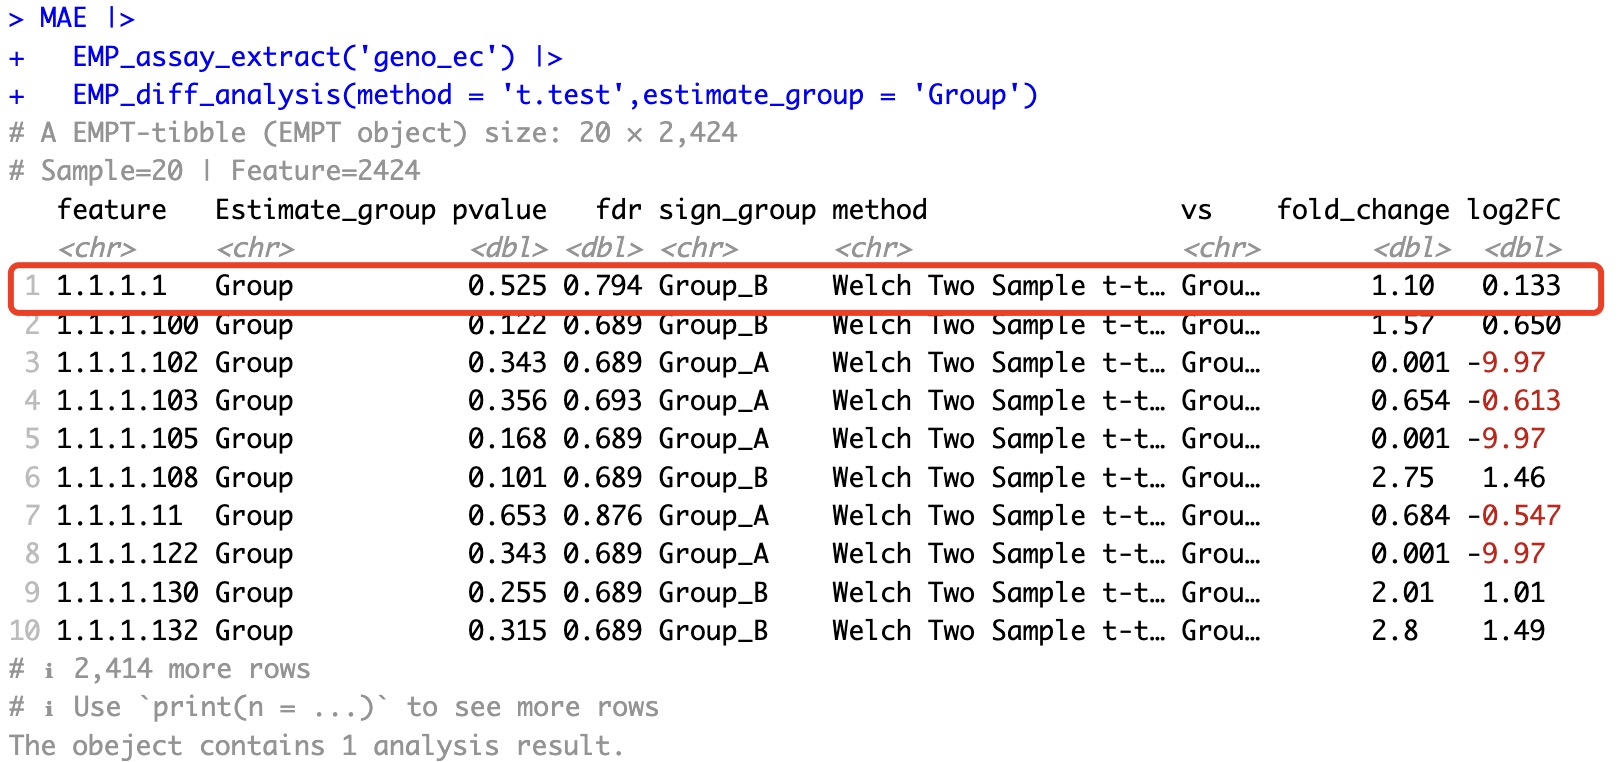Viewport: 1622px width, 762px height.
Task: Click the 'fdr' column header
Action: [618, 210]
